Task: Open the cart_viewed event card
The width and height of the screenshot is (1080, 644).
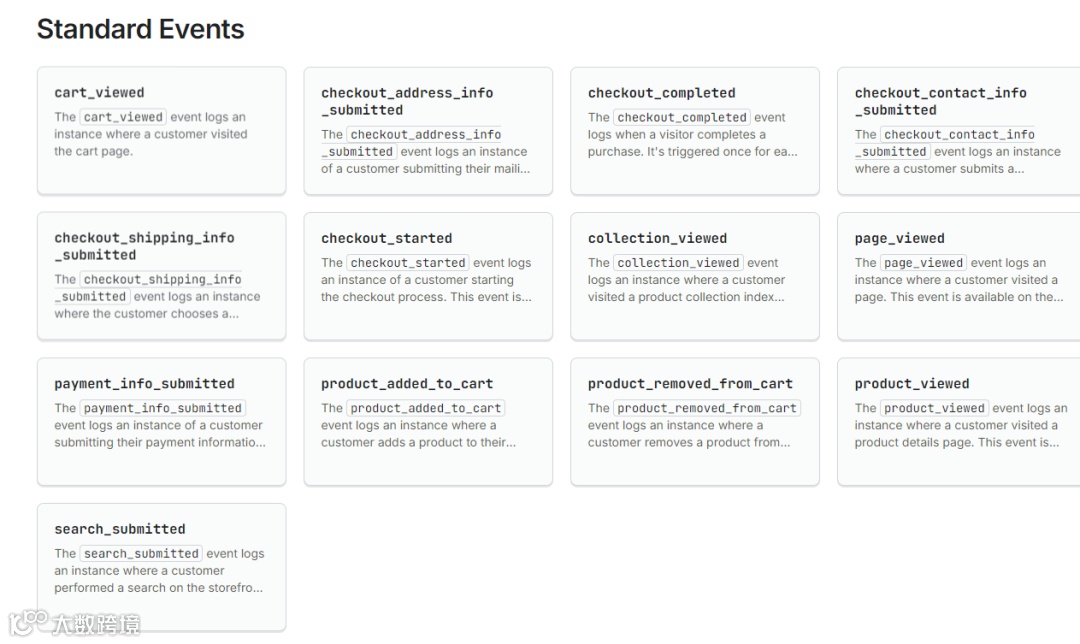Action: pos(161,130)
